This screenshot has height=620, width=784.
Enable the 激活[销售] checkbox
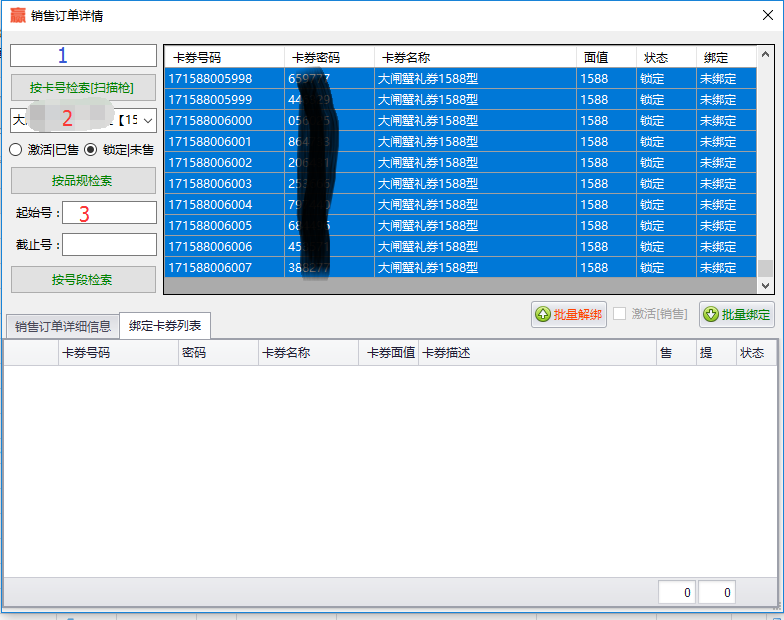click(620, 314)
